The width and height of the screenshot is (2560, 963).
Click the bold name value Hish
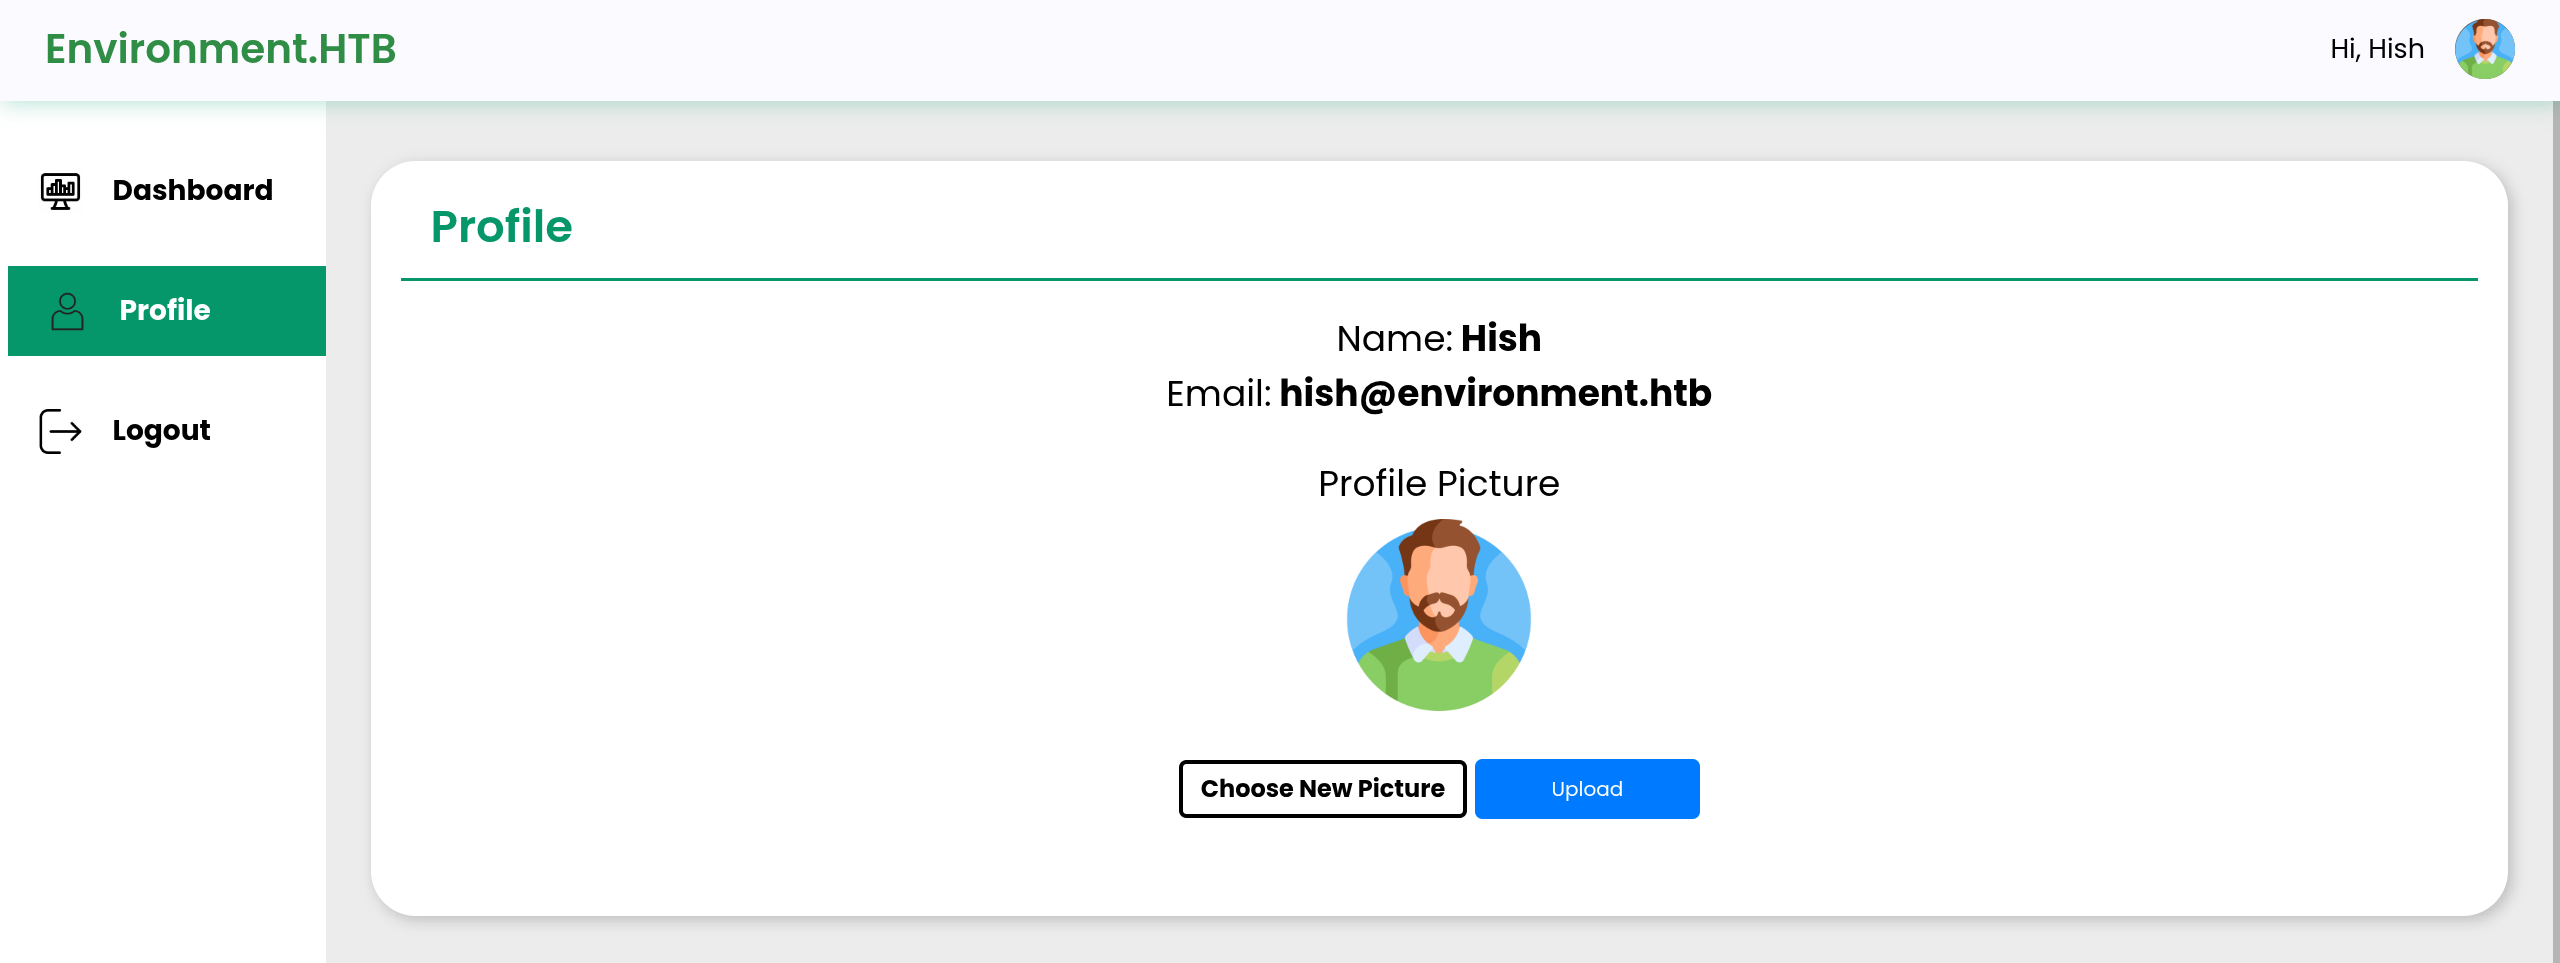[1500, 339]
